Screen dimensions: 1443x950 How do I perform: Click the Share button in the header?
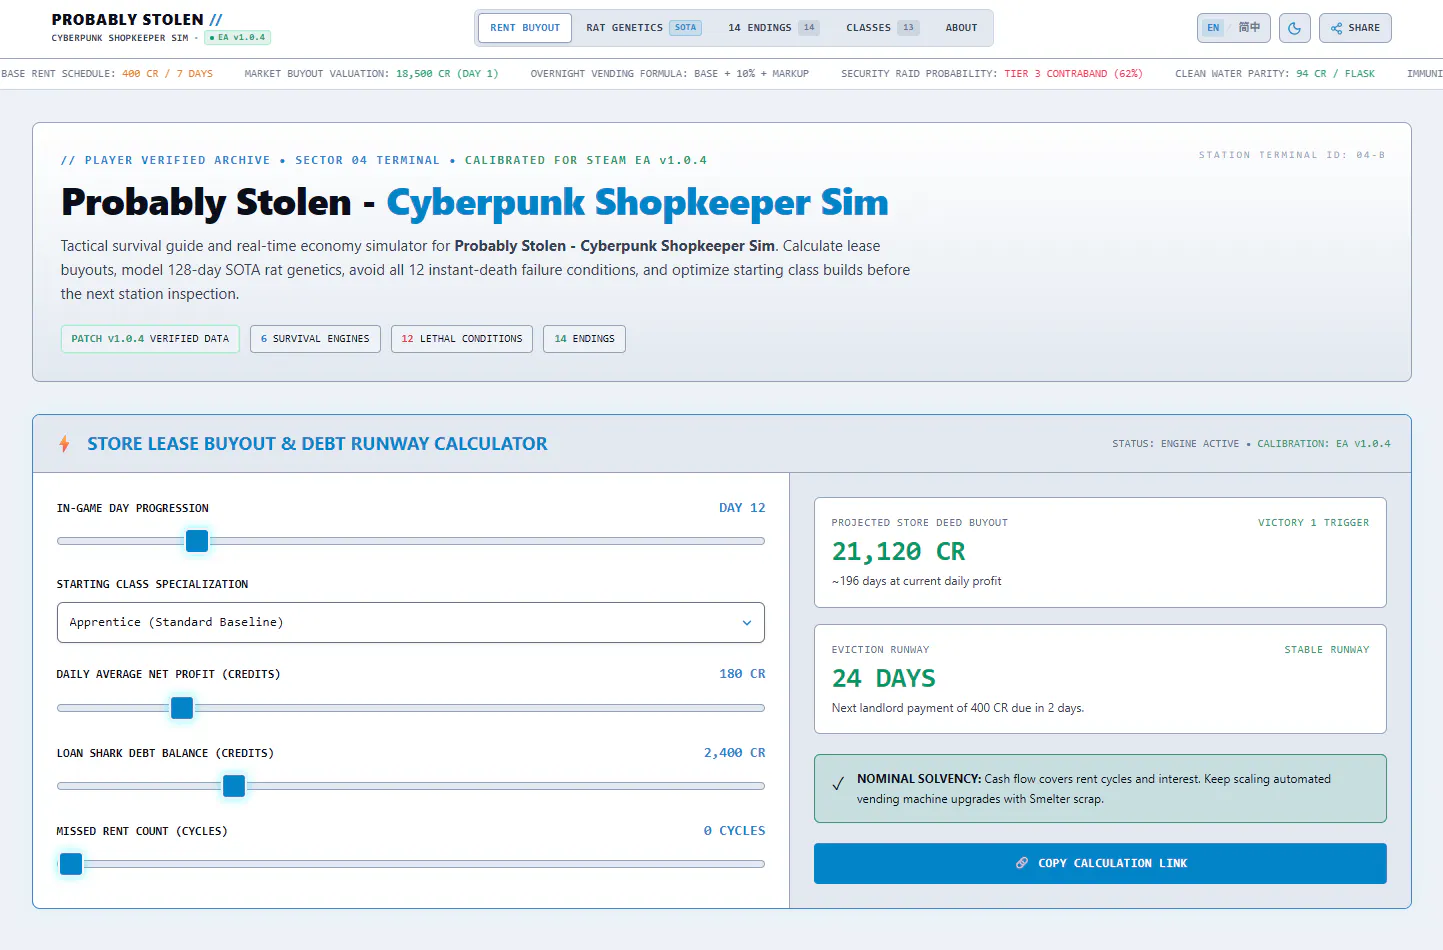click(x=1355, y=28)
